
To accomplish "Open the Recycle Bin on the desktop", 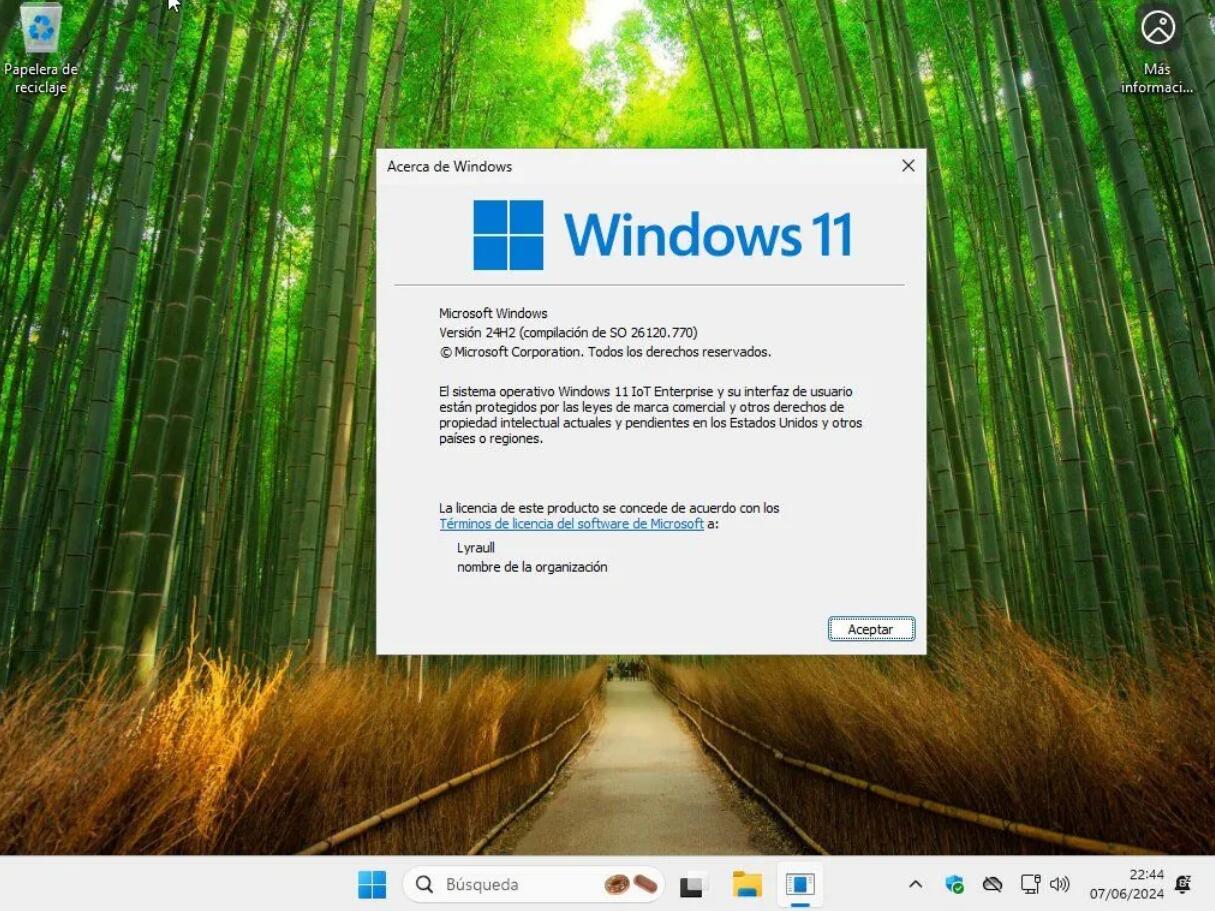I will coord(40,30).
